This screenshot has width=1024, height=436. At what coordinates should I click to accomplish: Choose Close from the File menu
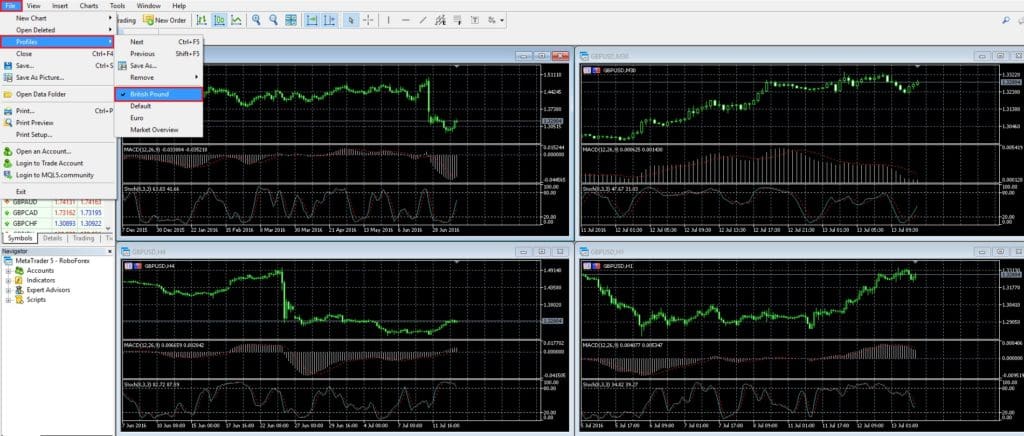point(58,54)
